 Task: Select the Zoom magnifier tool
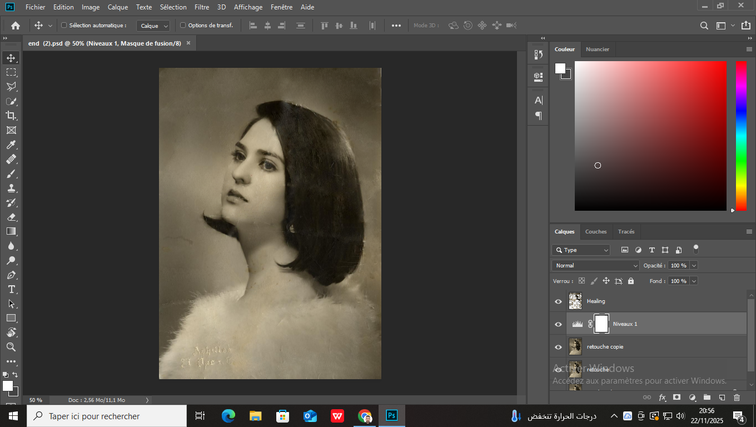[x=12, y=347]
